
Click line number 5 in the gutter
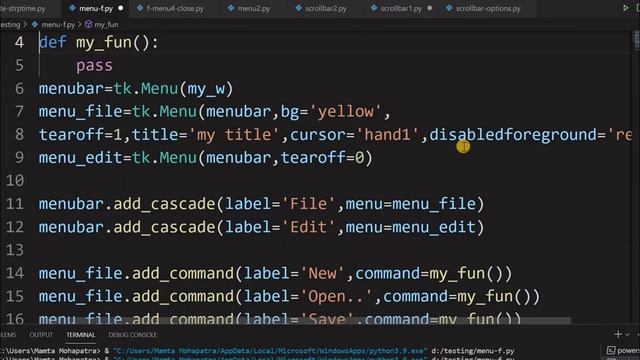pos(19,65)
